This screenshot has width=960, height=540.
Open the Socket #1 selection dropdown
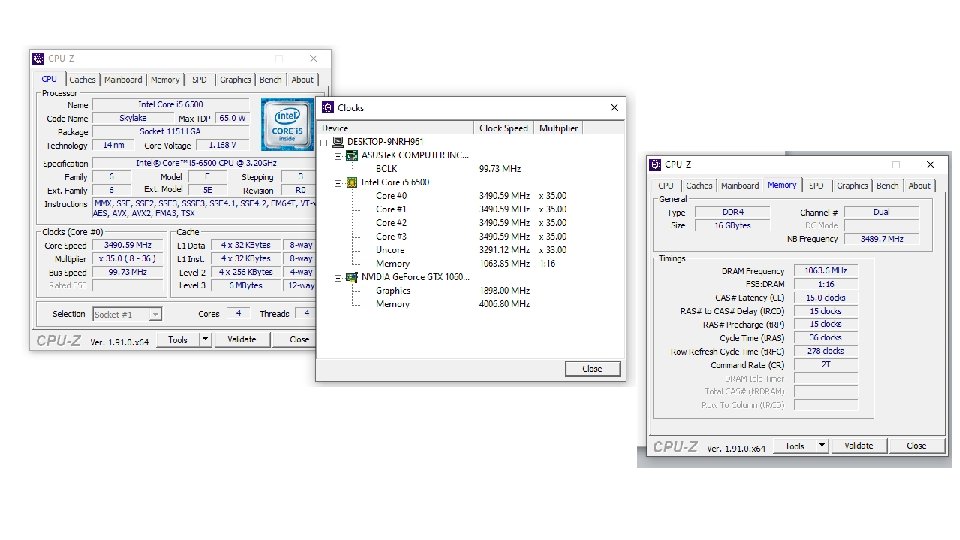156,315
